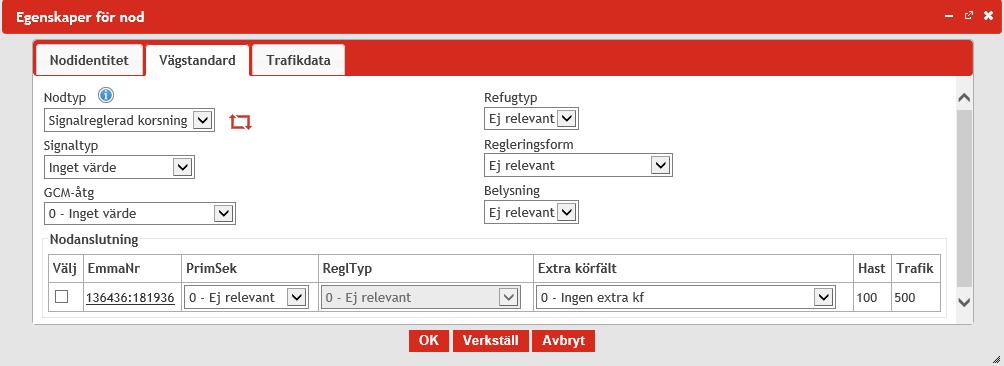Open the Trafikdata tab
The width and height of the screenshot is (1004, 366).
(298, 61)
